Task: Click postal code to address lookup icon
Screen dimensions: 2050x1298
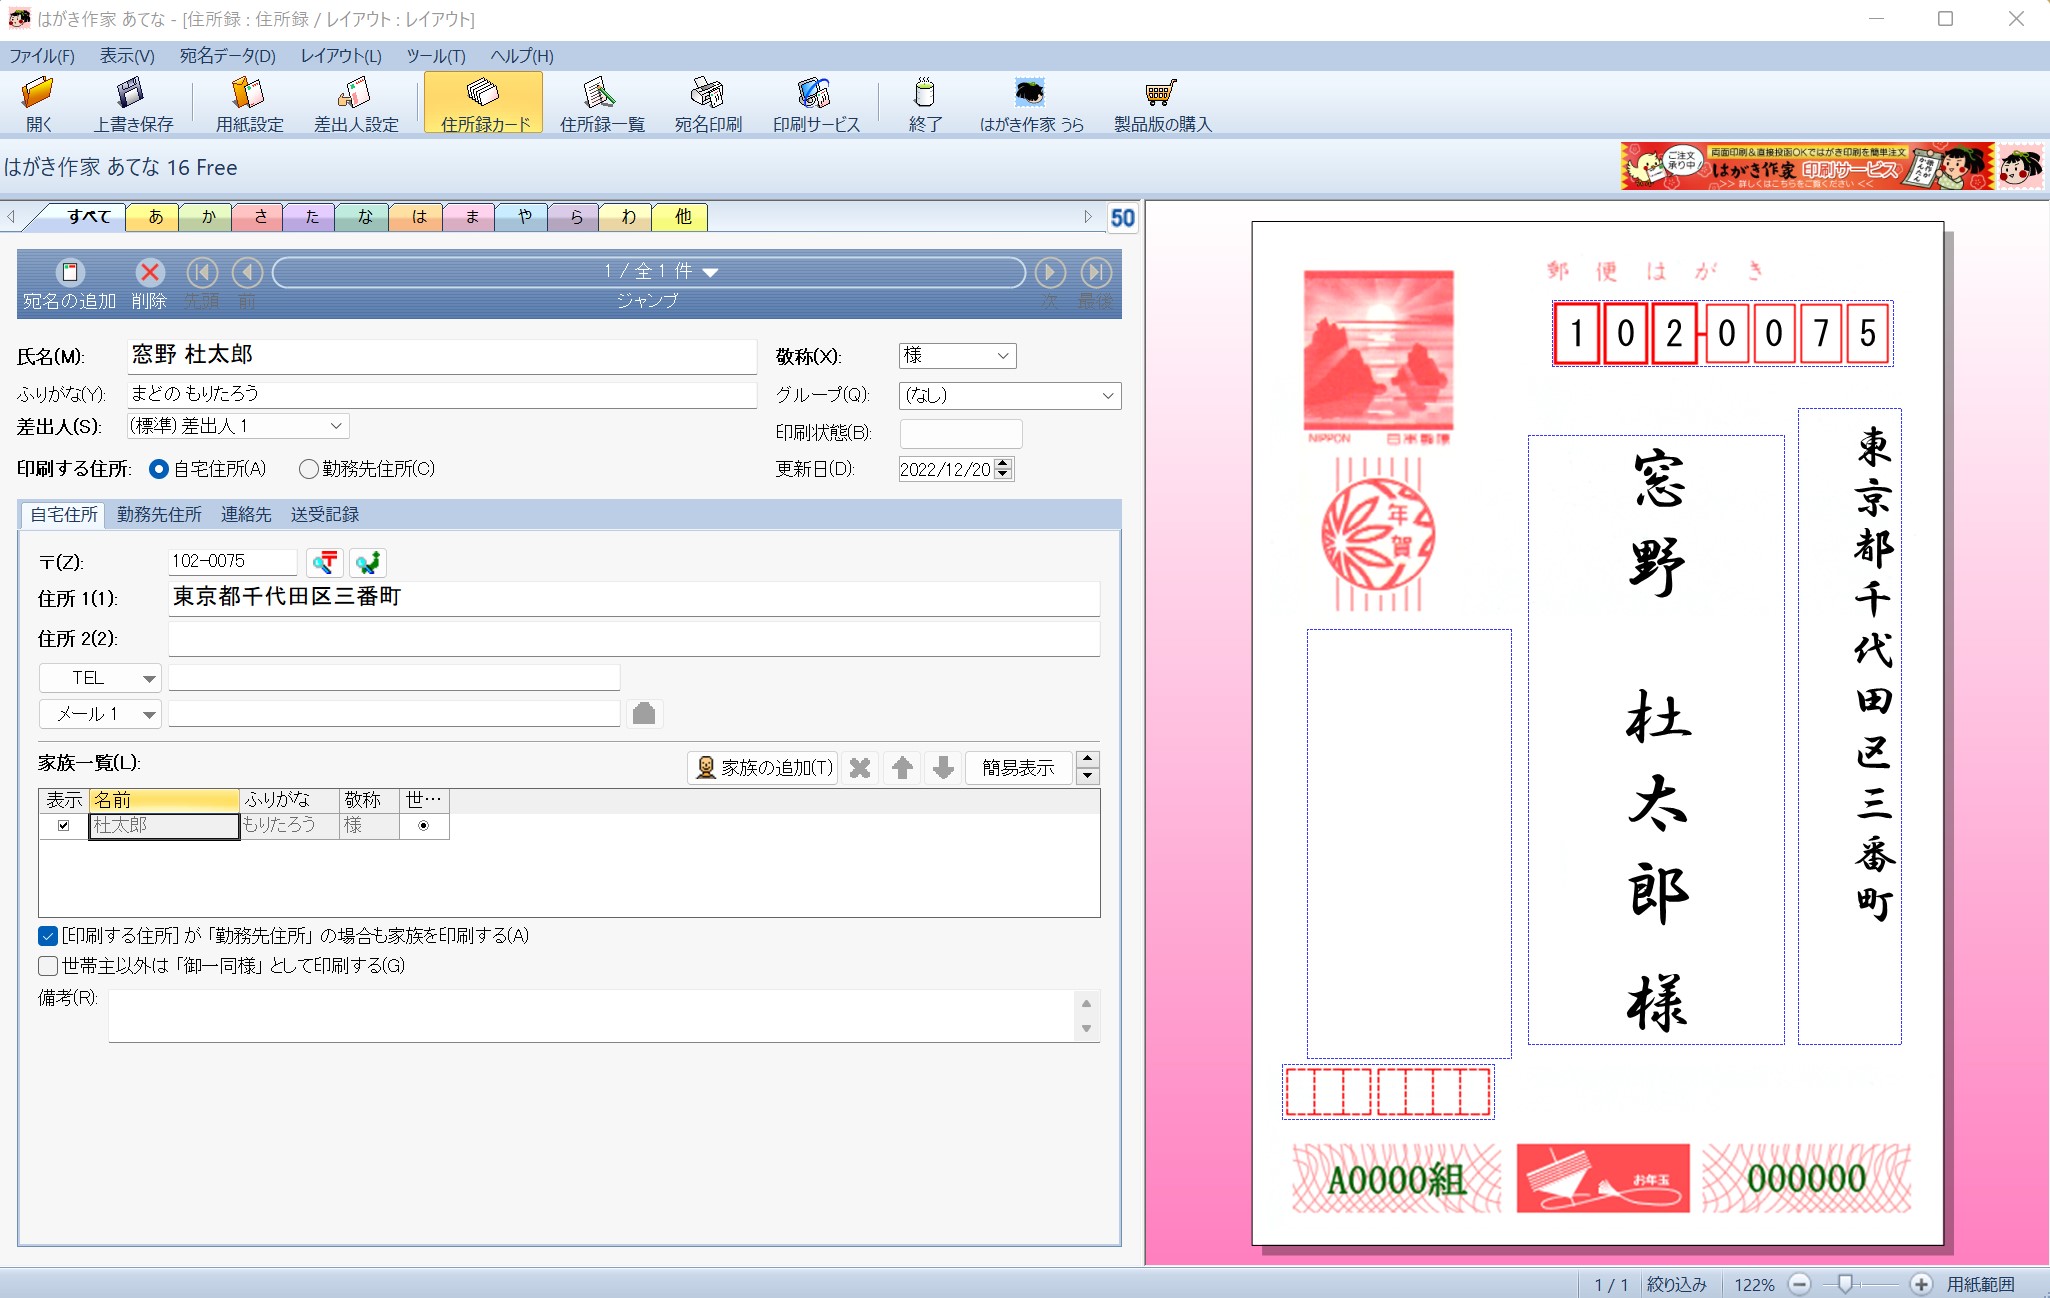Action: (325, 563)
